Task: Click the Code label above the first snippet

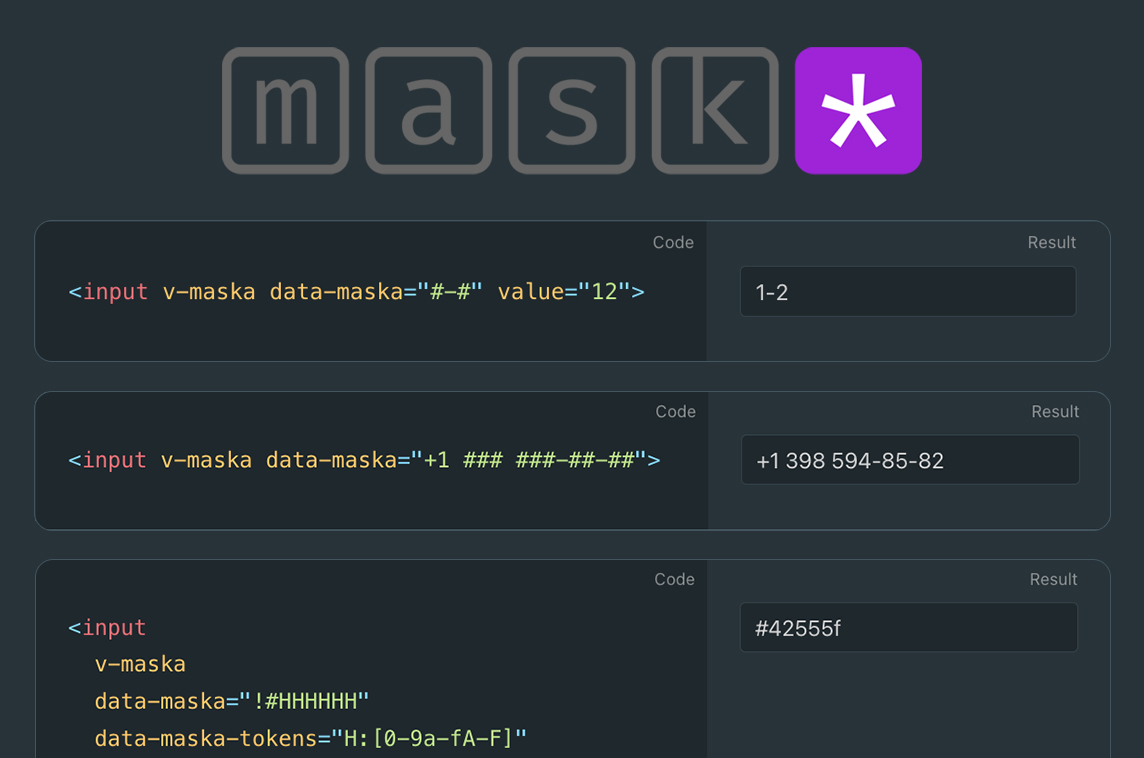Action: tap(673, 242)
